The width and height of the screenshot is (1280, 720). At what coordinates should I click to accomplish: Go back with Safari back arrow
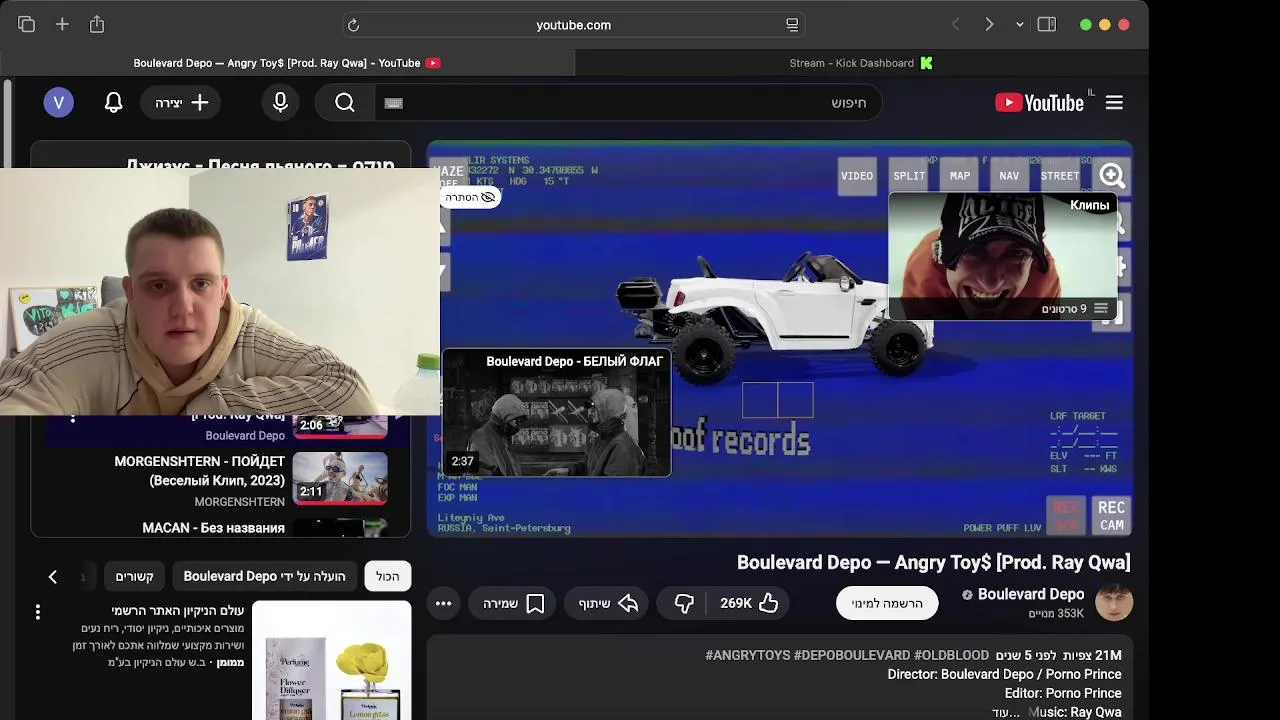point(955,24)
